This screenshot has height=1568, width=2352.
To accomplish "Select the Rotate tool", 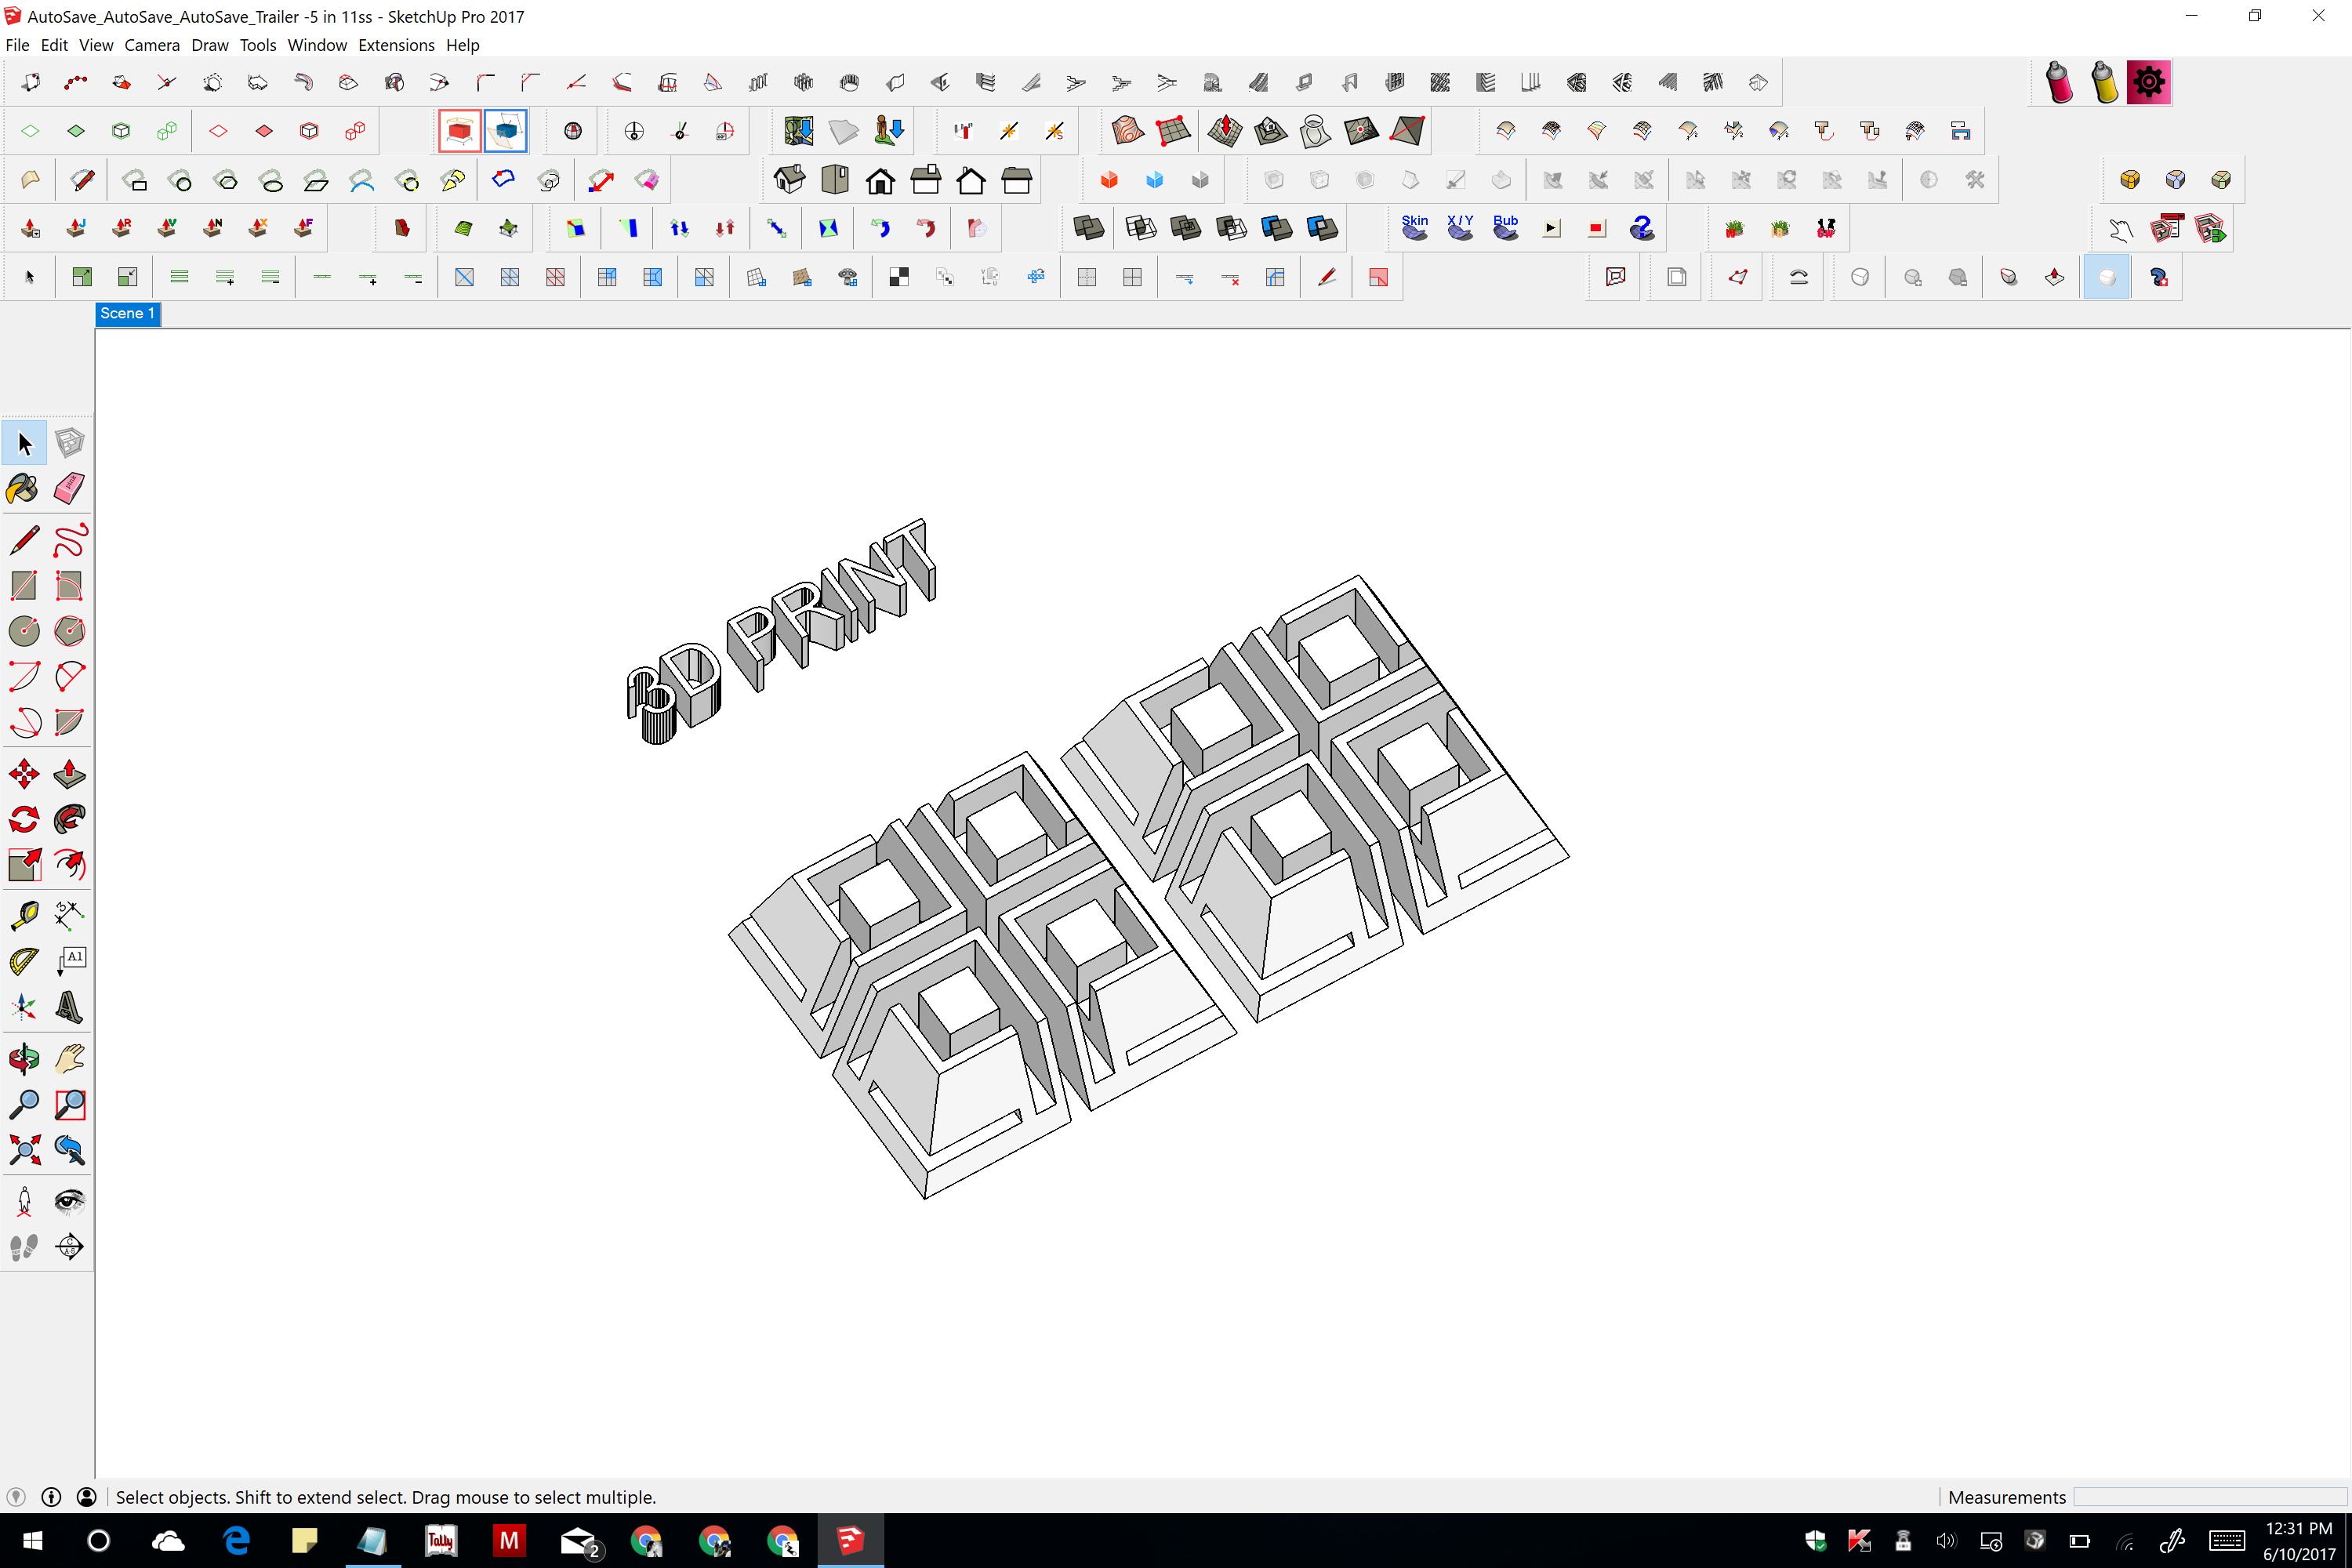I will point(25,820).
